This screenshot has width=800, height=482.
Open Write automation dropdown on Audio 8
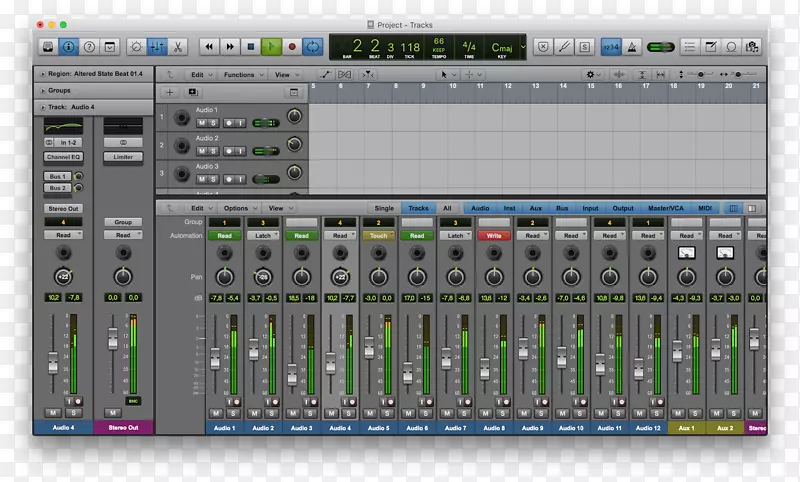493,236
